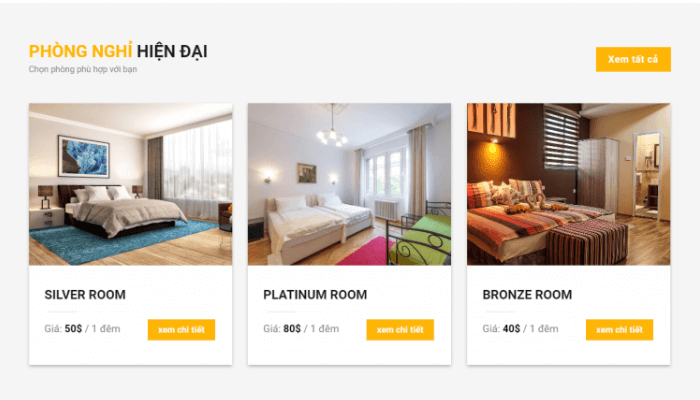Click the subtitle 'Chọn phòng phù hợp với bạn'

pos(83,69)
